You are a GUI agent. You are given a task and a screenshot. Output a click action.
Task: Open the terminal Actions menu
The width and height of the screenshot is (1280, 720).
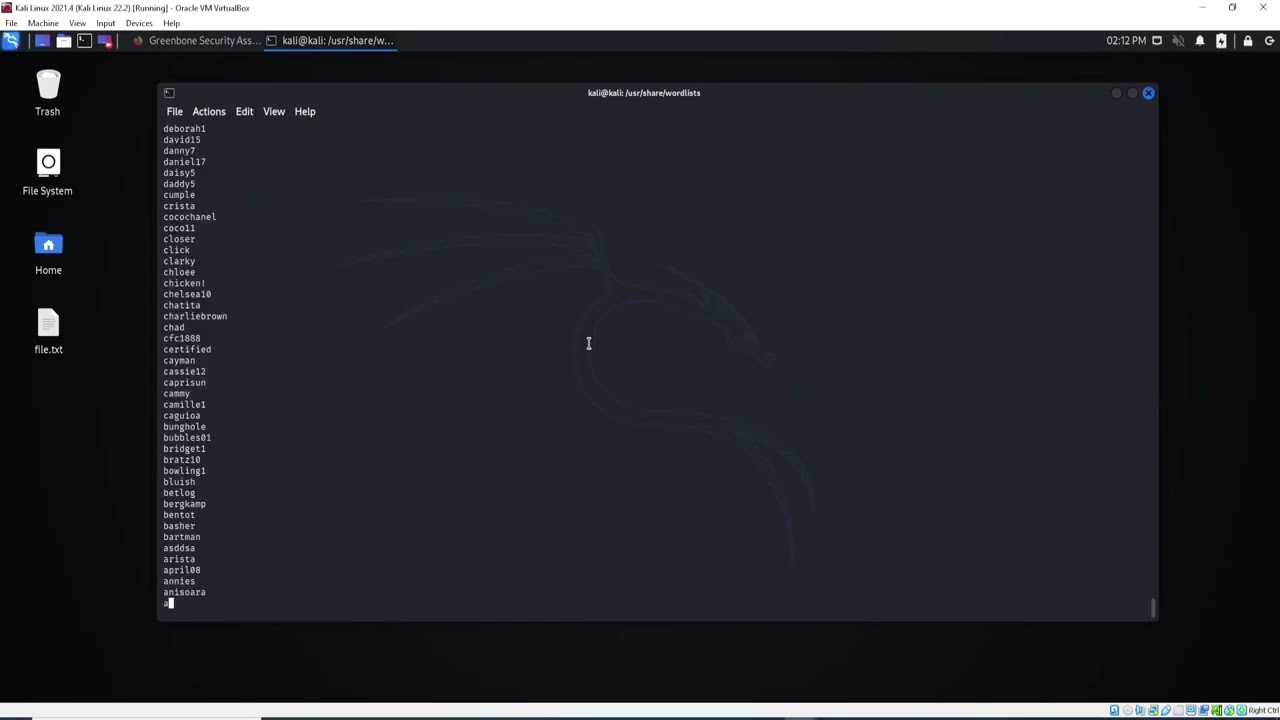click(x=209, y=111)
